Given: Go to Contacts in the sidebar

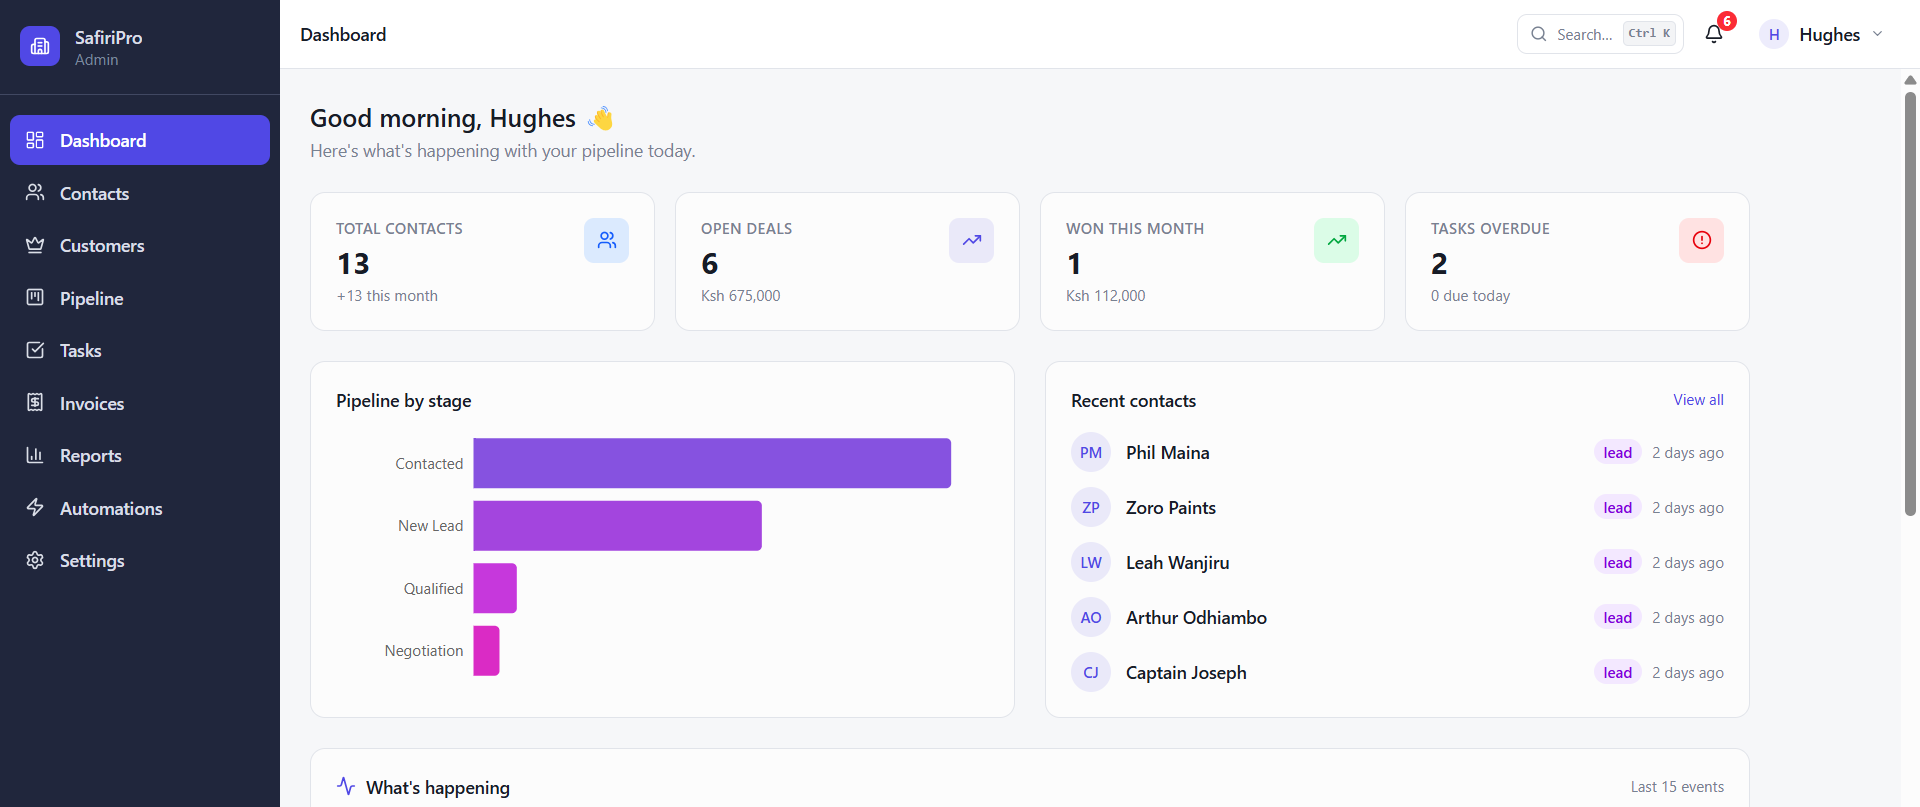Looking at the screenshot, I should 140,193.
